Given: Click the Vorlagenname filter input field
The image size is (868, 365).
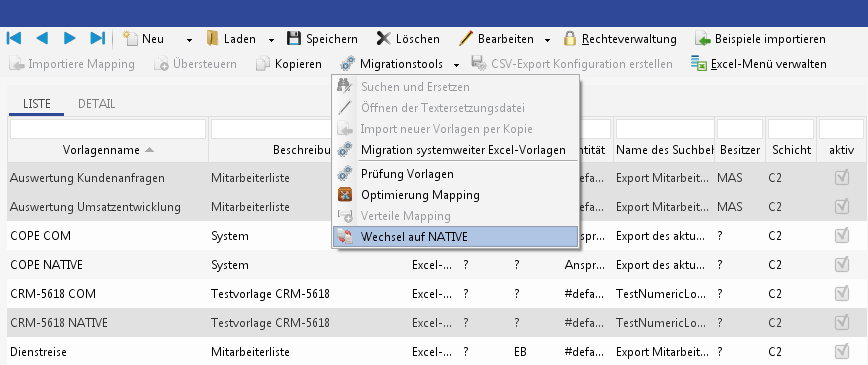Looking at the screenshot, I should [x=108, y=128].
